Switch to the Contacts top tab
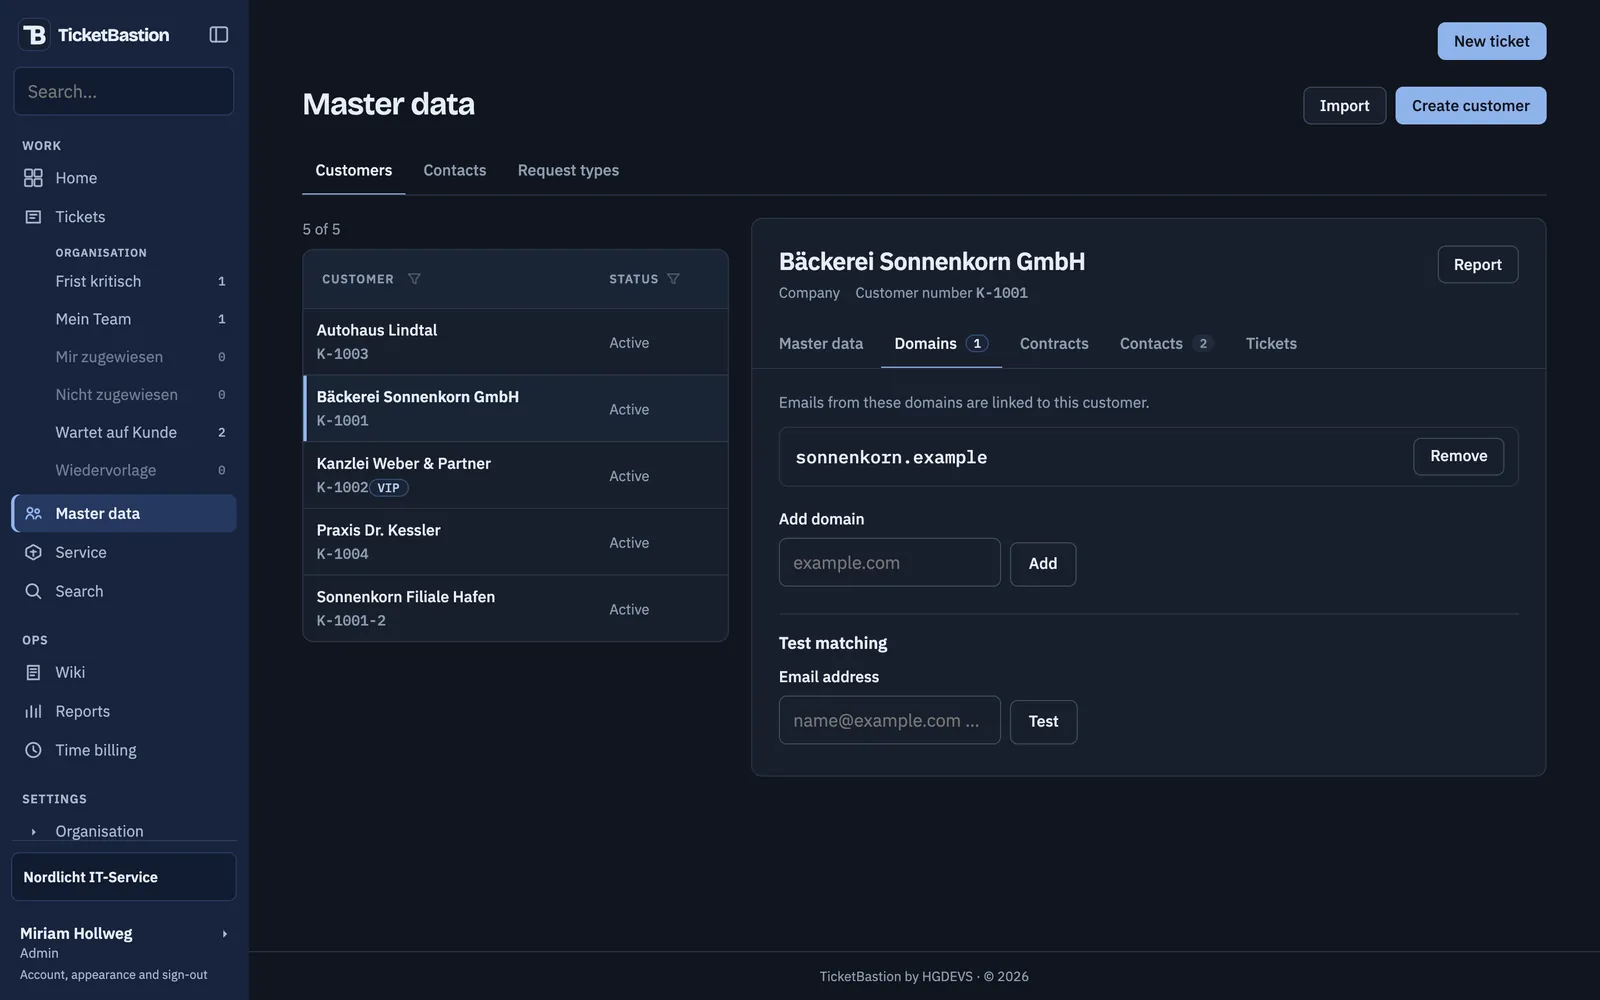1600x1000 pixels. pos(455,170)
